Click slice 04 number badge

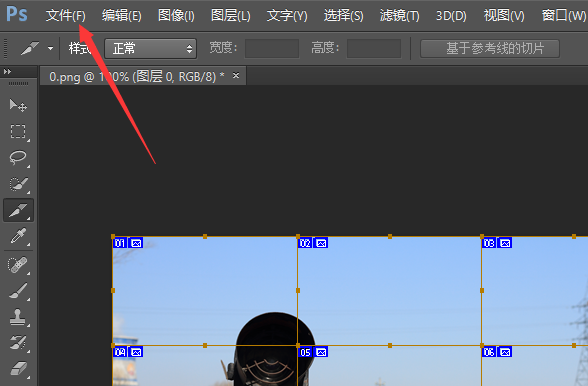tap(120, 352)
